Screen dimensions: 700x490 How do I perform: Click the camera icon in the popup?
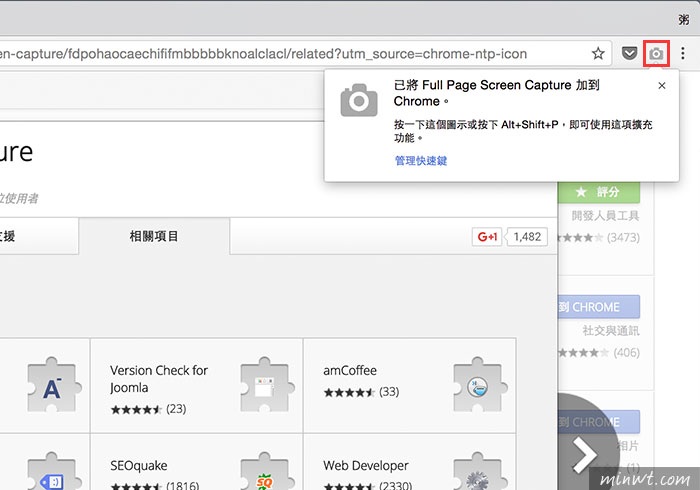[x=358, y=100]
